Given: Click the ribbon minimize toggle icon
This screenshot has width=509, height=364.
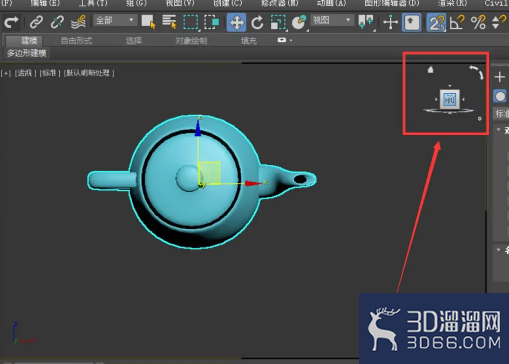Looking at the screenshot, I should tap(282, 40).
